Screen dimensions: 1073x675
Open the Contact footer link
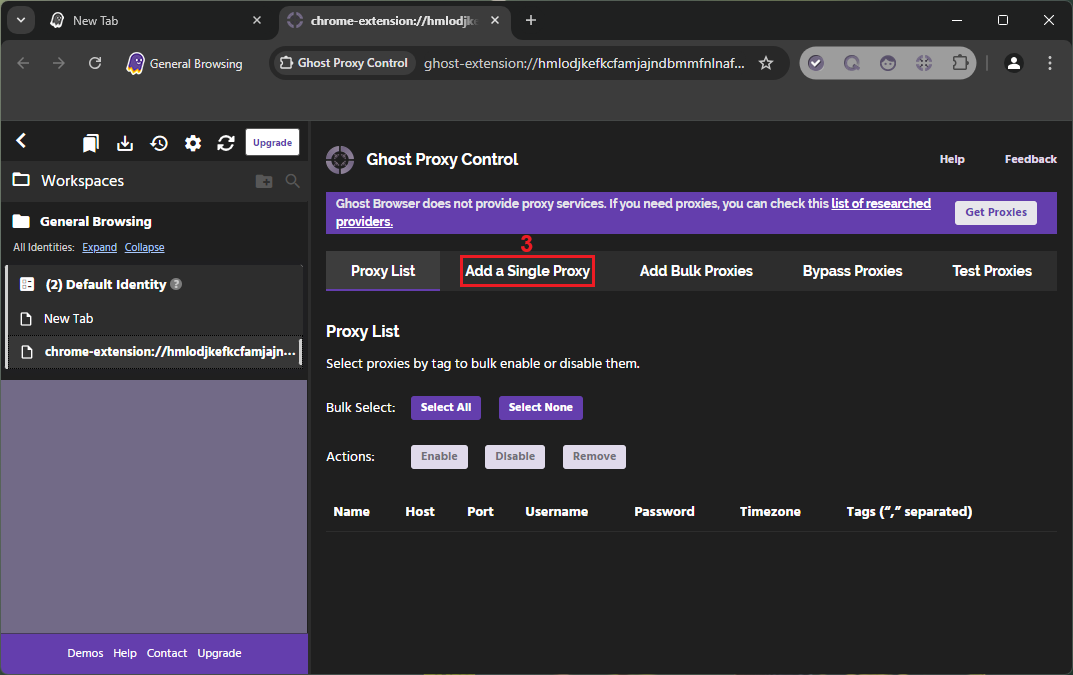coord(166,653)
